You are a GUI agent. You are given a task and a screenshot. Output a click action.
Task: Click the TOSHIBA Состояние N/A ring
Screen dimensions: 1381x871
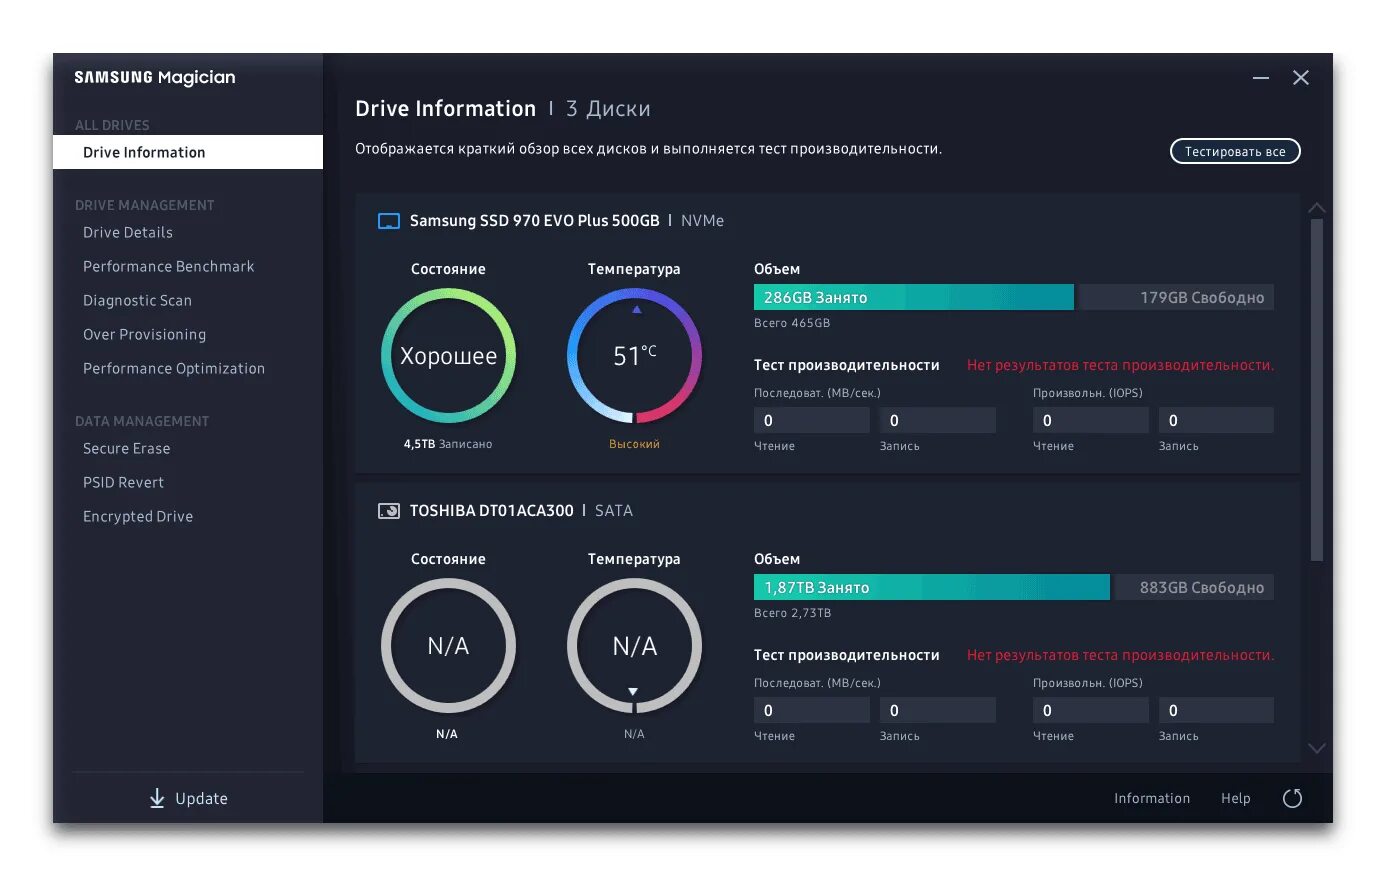[x=448, y=646]
